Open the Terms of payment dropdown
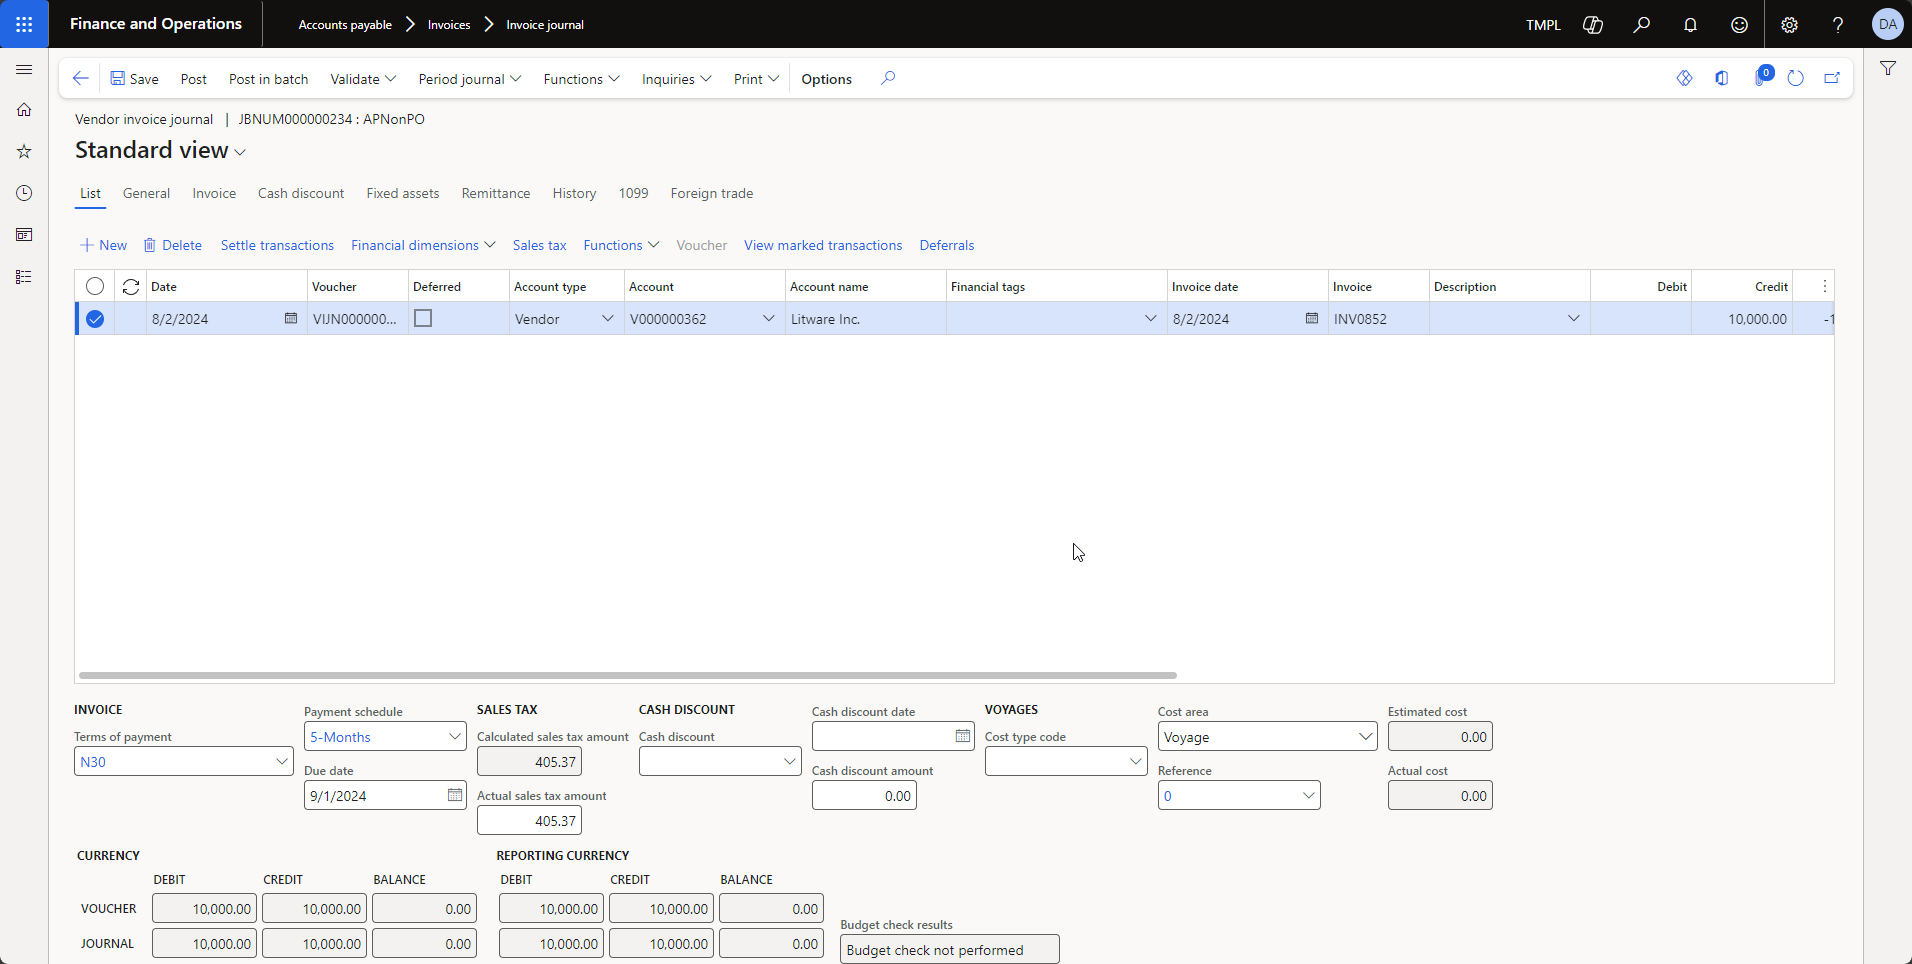Viewport: 1912px width, 964px height. coord(282,761)
